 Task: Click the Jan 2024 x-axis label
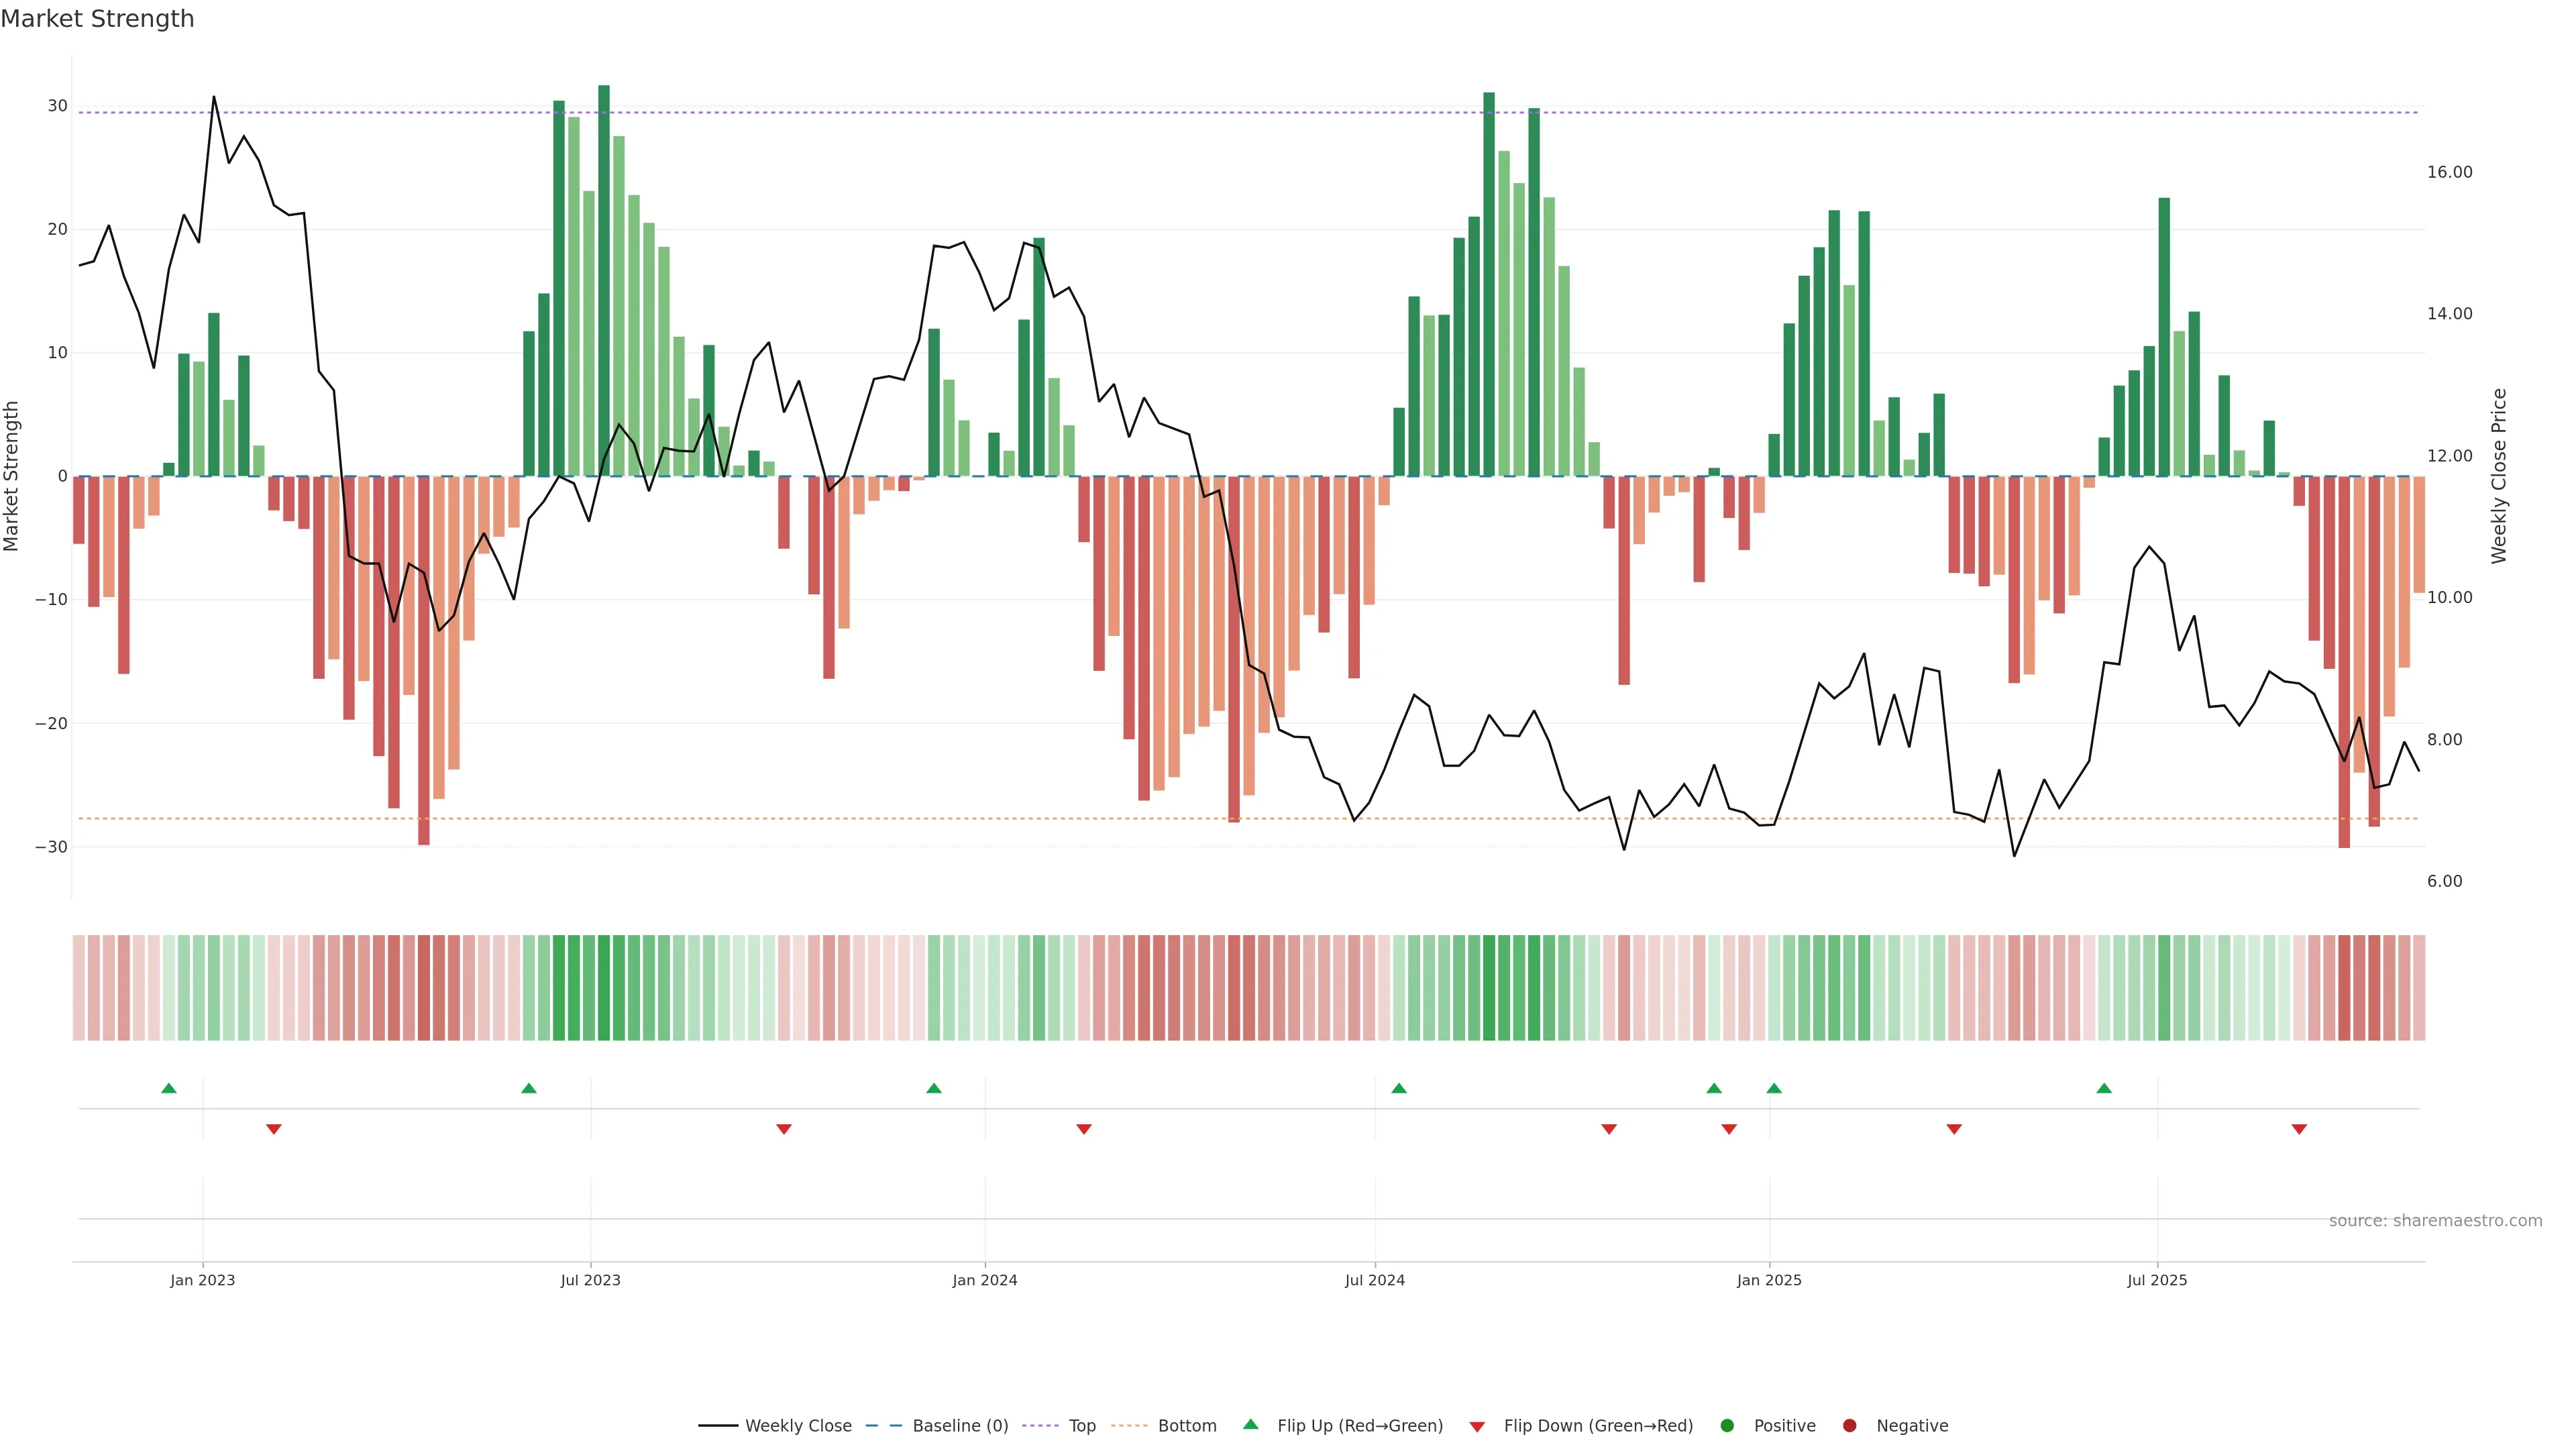click(x=984, y=1280)
